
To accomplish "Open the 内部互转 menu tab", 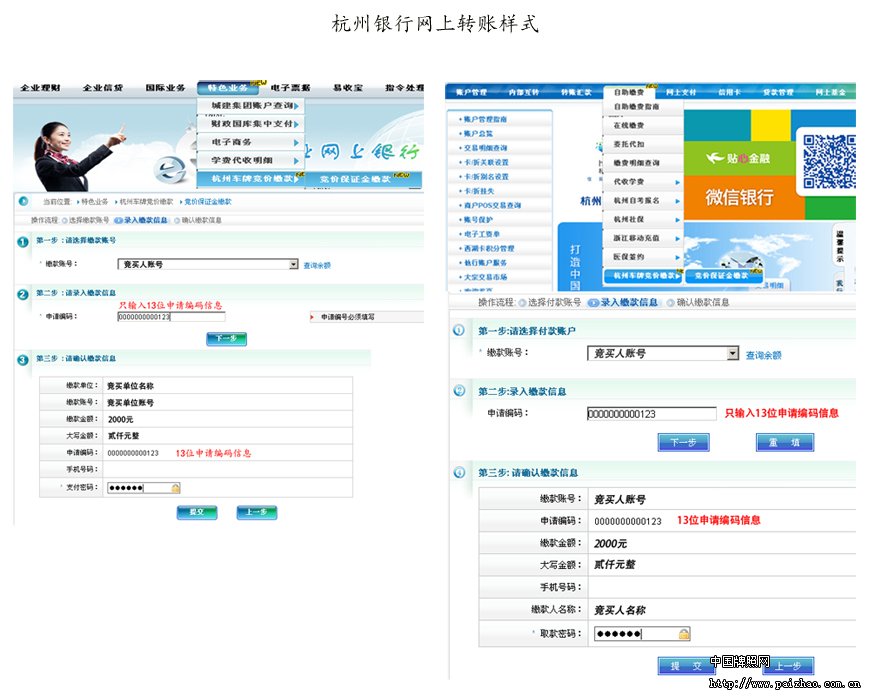I will [x=524, y=92].
